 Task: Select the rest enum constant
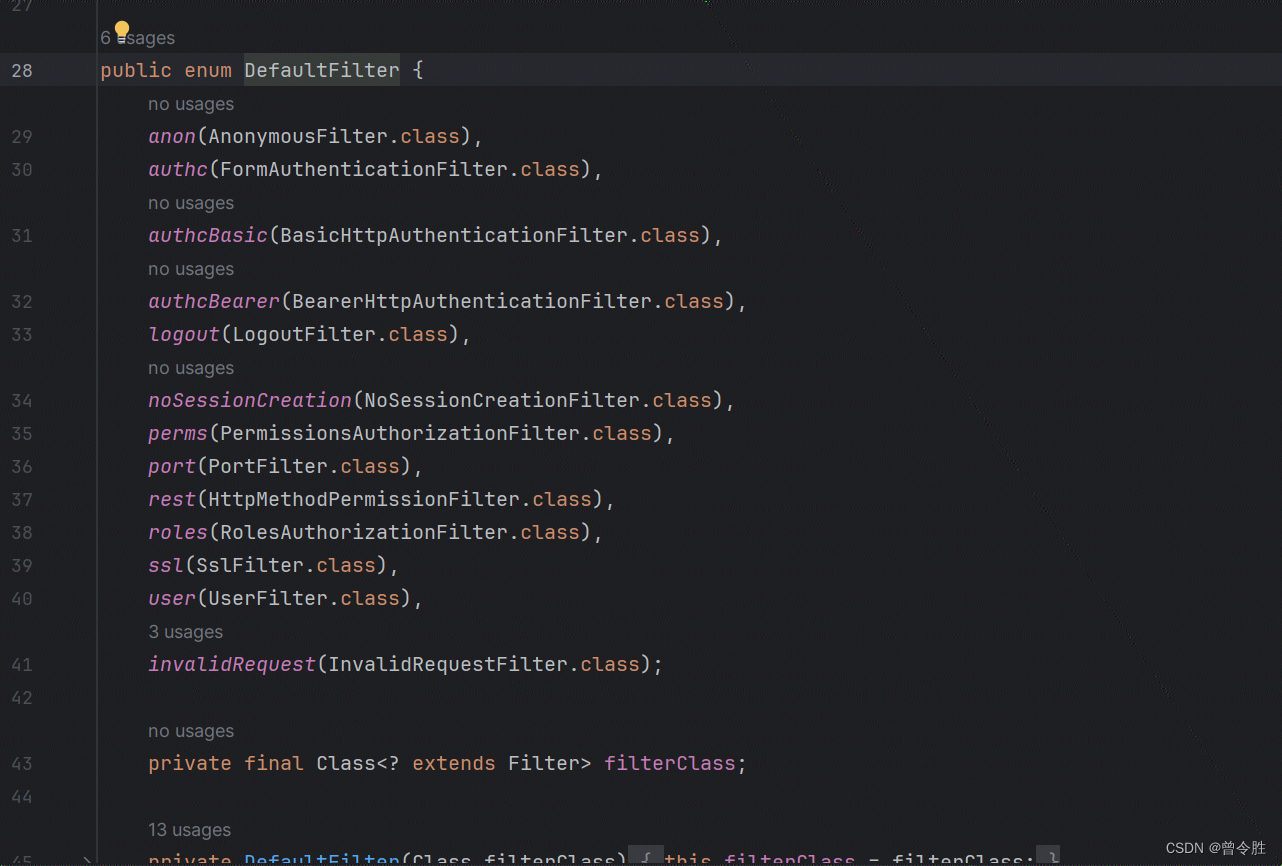click(172, 499)
